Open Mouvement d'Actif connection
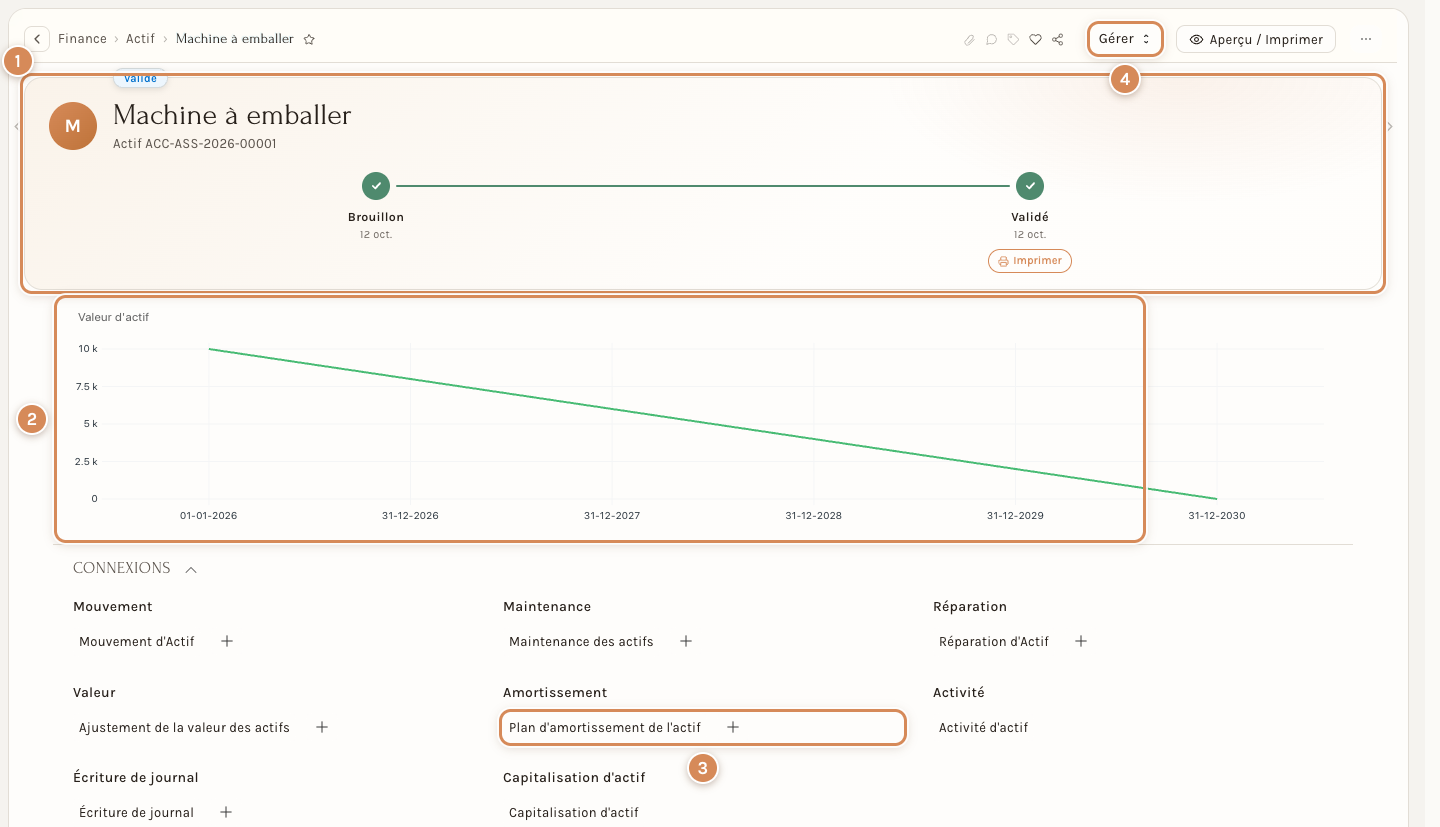 coord(137,641)
